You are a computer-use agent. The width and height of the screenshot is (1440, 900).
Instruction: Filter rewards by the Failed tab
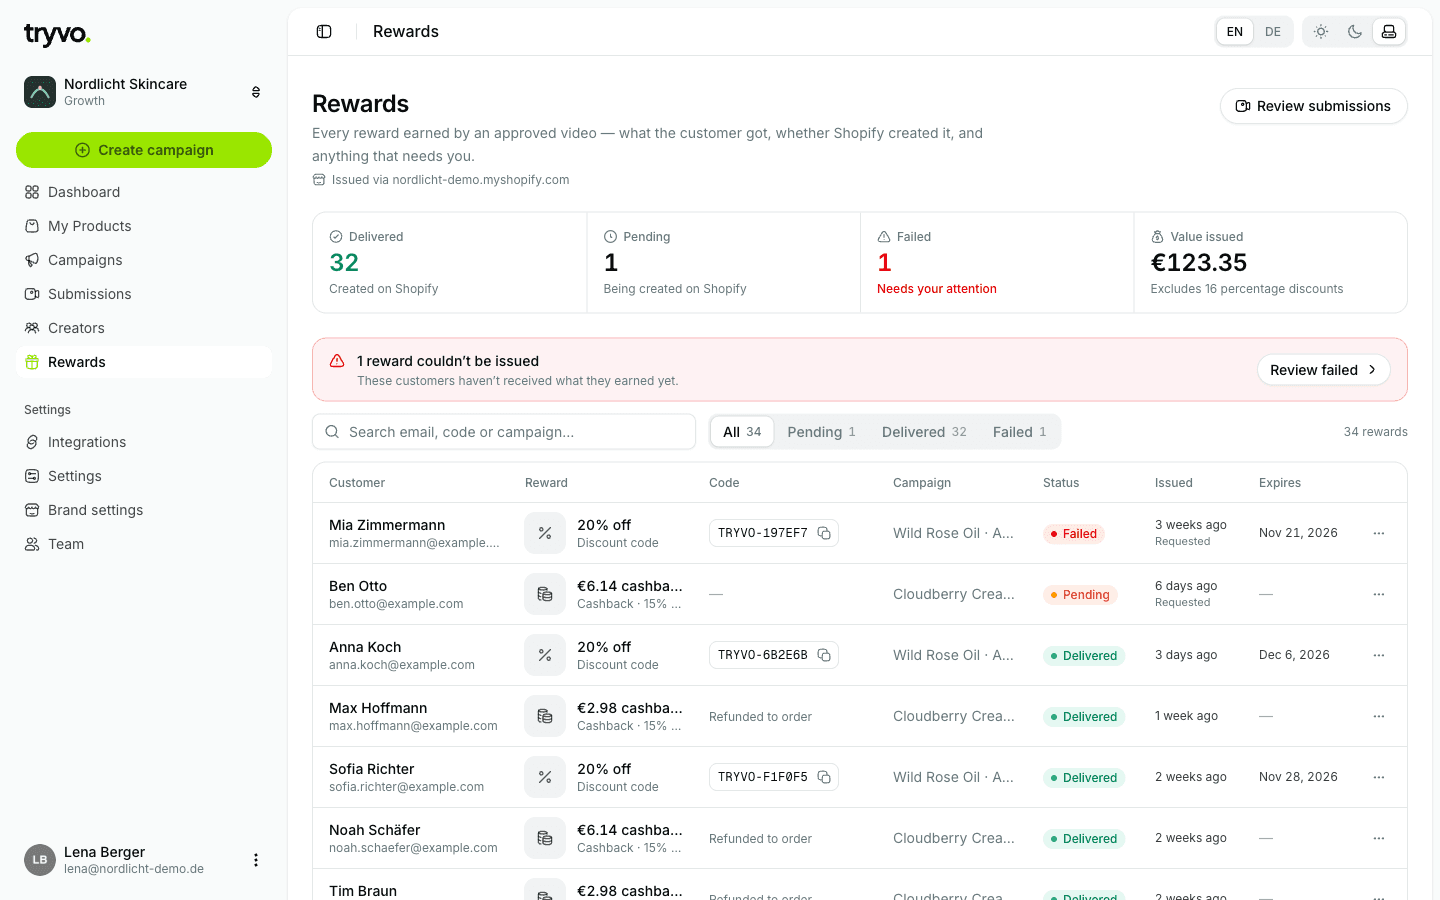(x=1019, y=432)
